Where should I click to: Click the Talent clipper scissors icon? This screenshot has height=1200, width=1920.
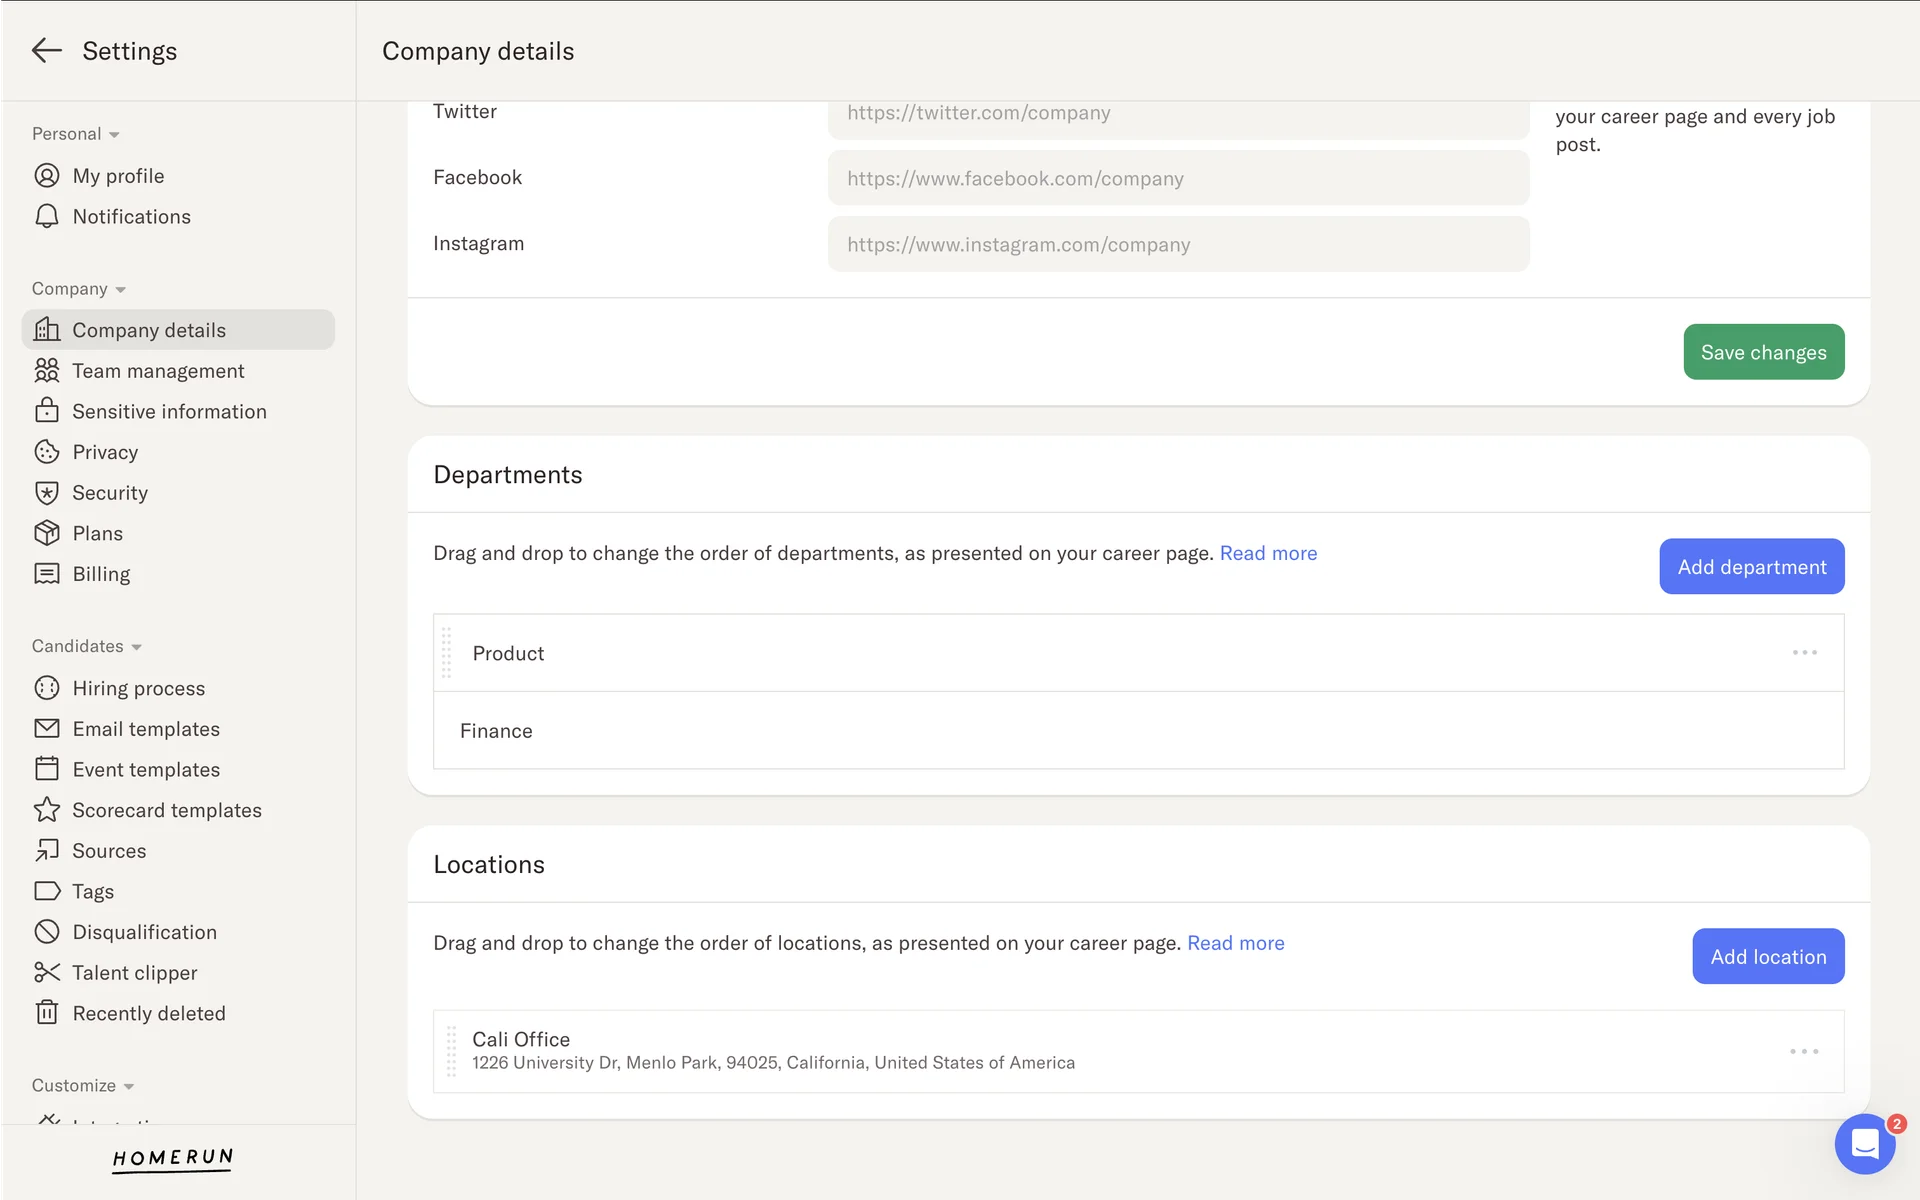[x=46, y=972]
